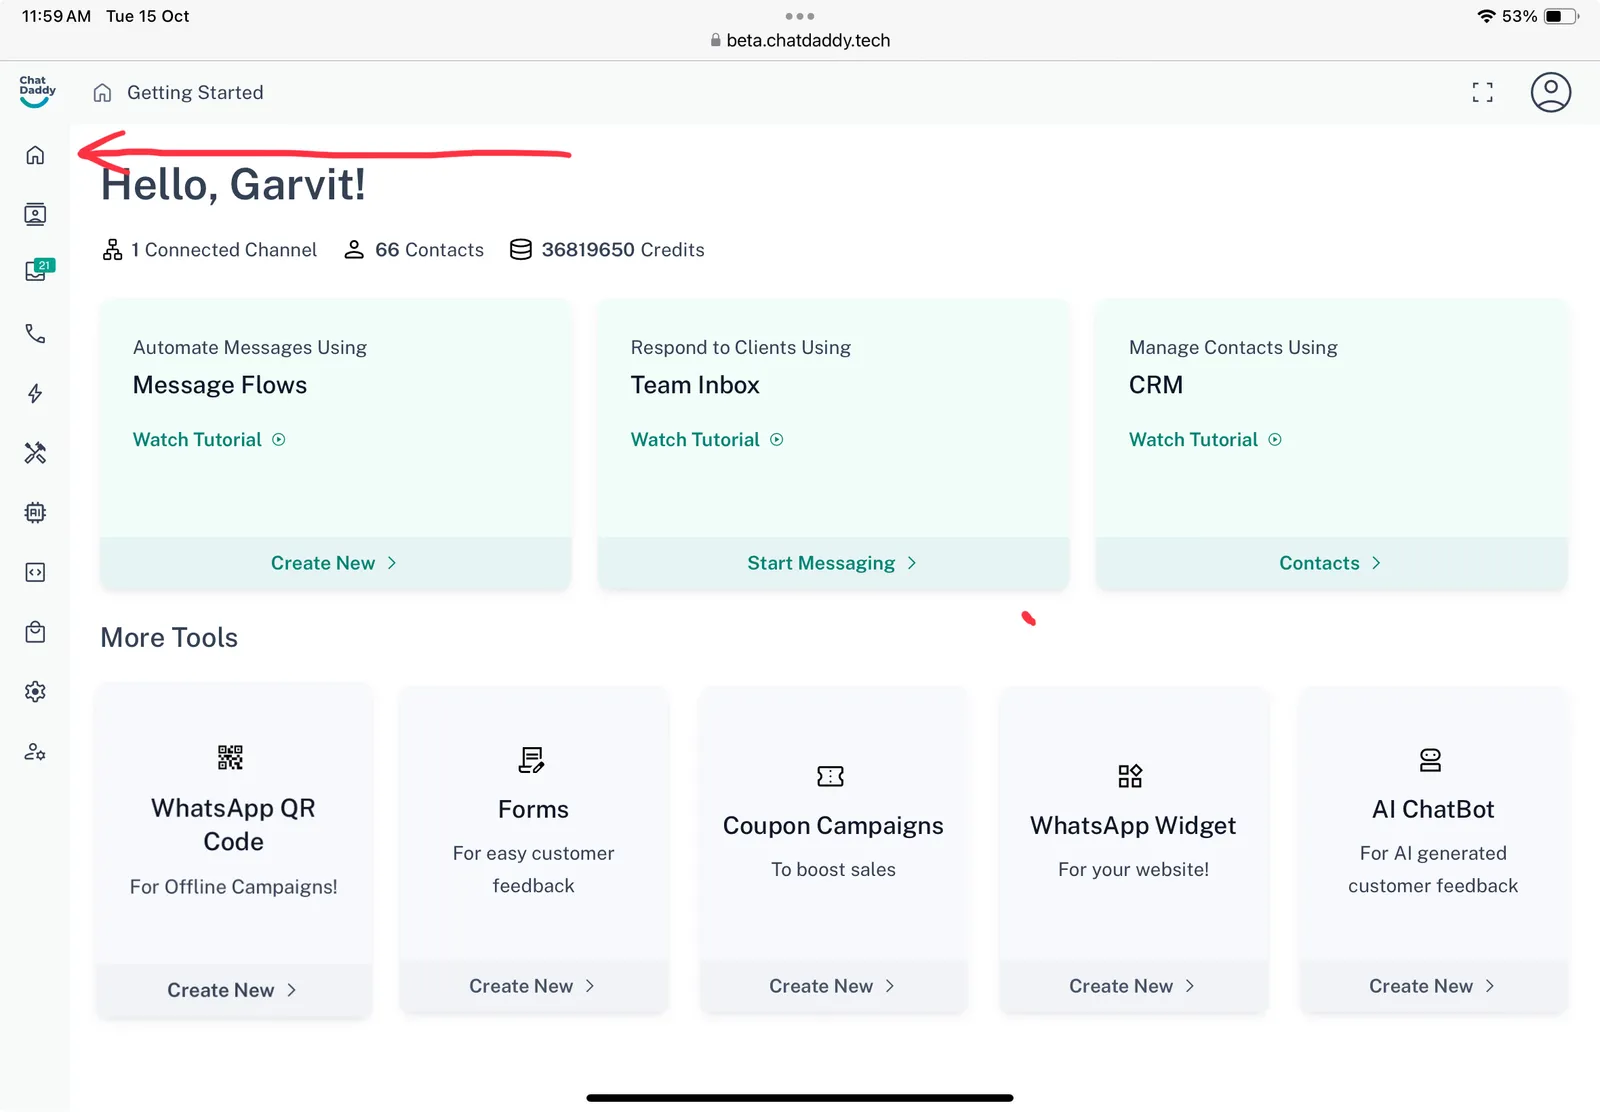Image resolution: width=1600 pixels, height=1112 pixels.
Task: Open the Settings gear icon in sidebar
Action: point(35,692)
